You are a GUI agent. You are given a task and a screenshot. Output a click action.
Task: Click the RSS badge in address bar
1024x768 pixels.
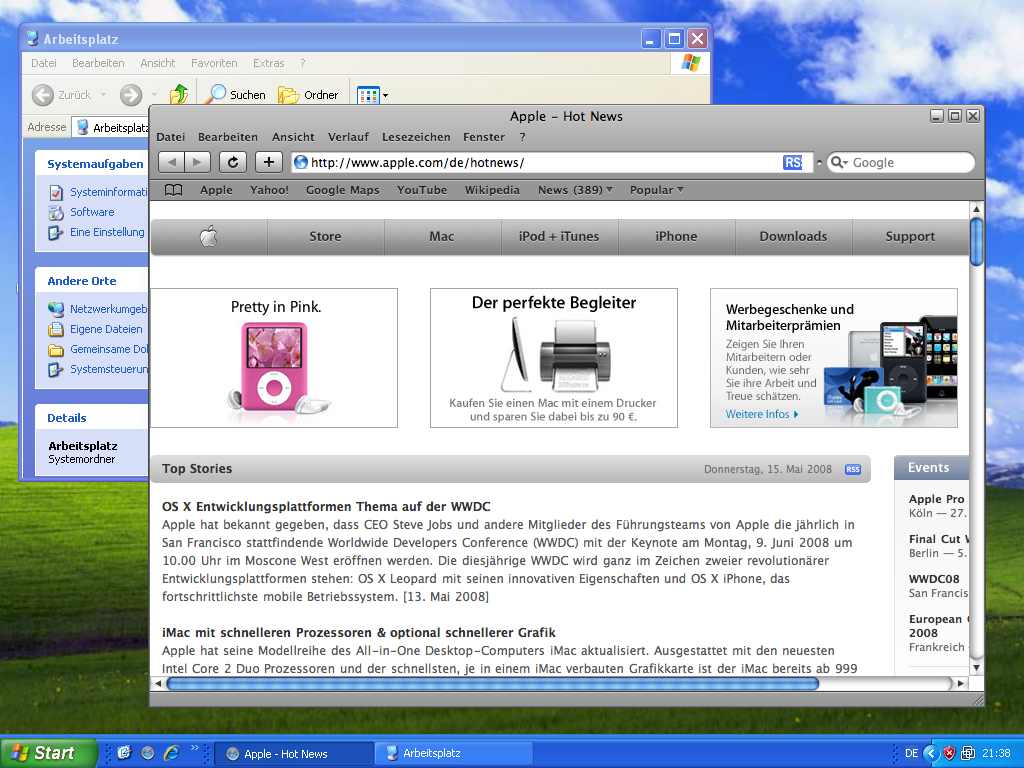tap(792, 163)
